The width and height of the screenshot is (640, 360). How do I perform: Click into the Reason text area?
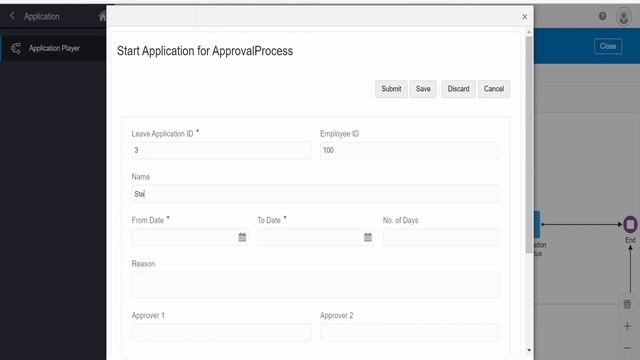316,285
